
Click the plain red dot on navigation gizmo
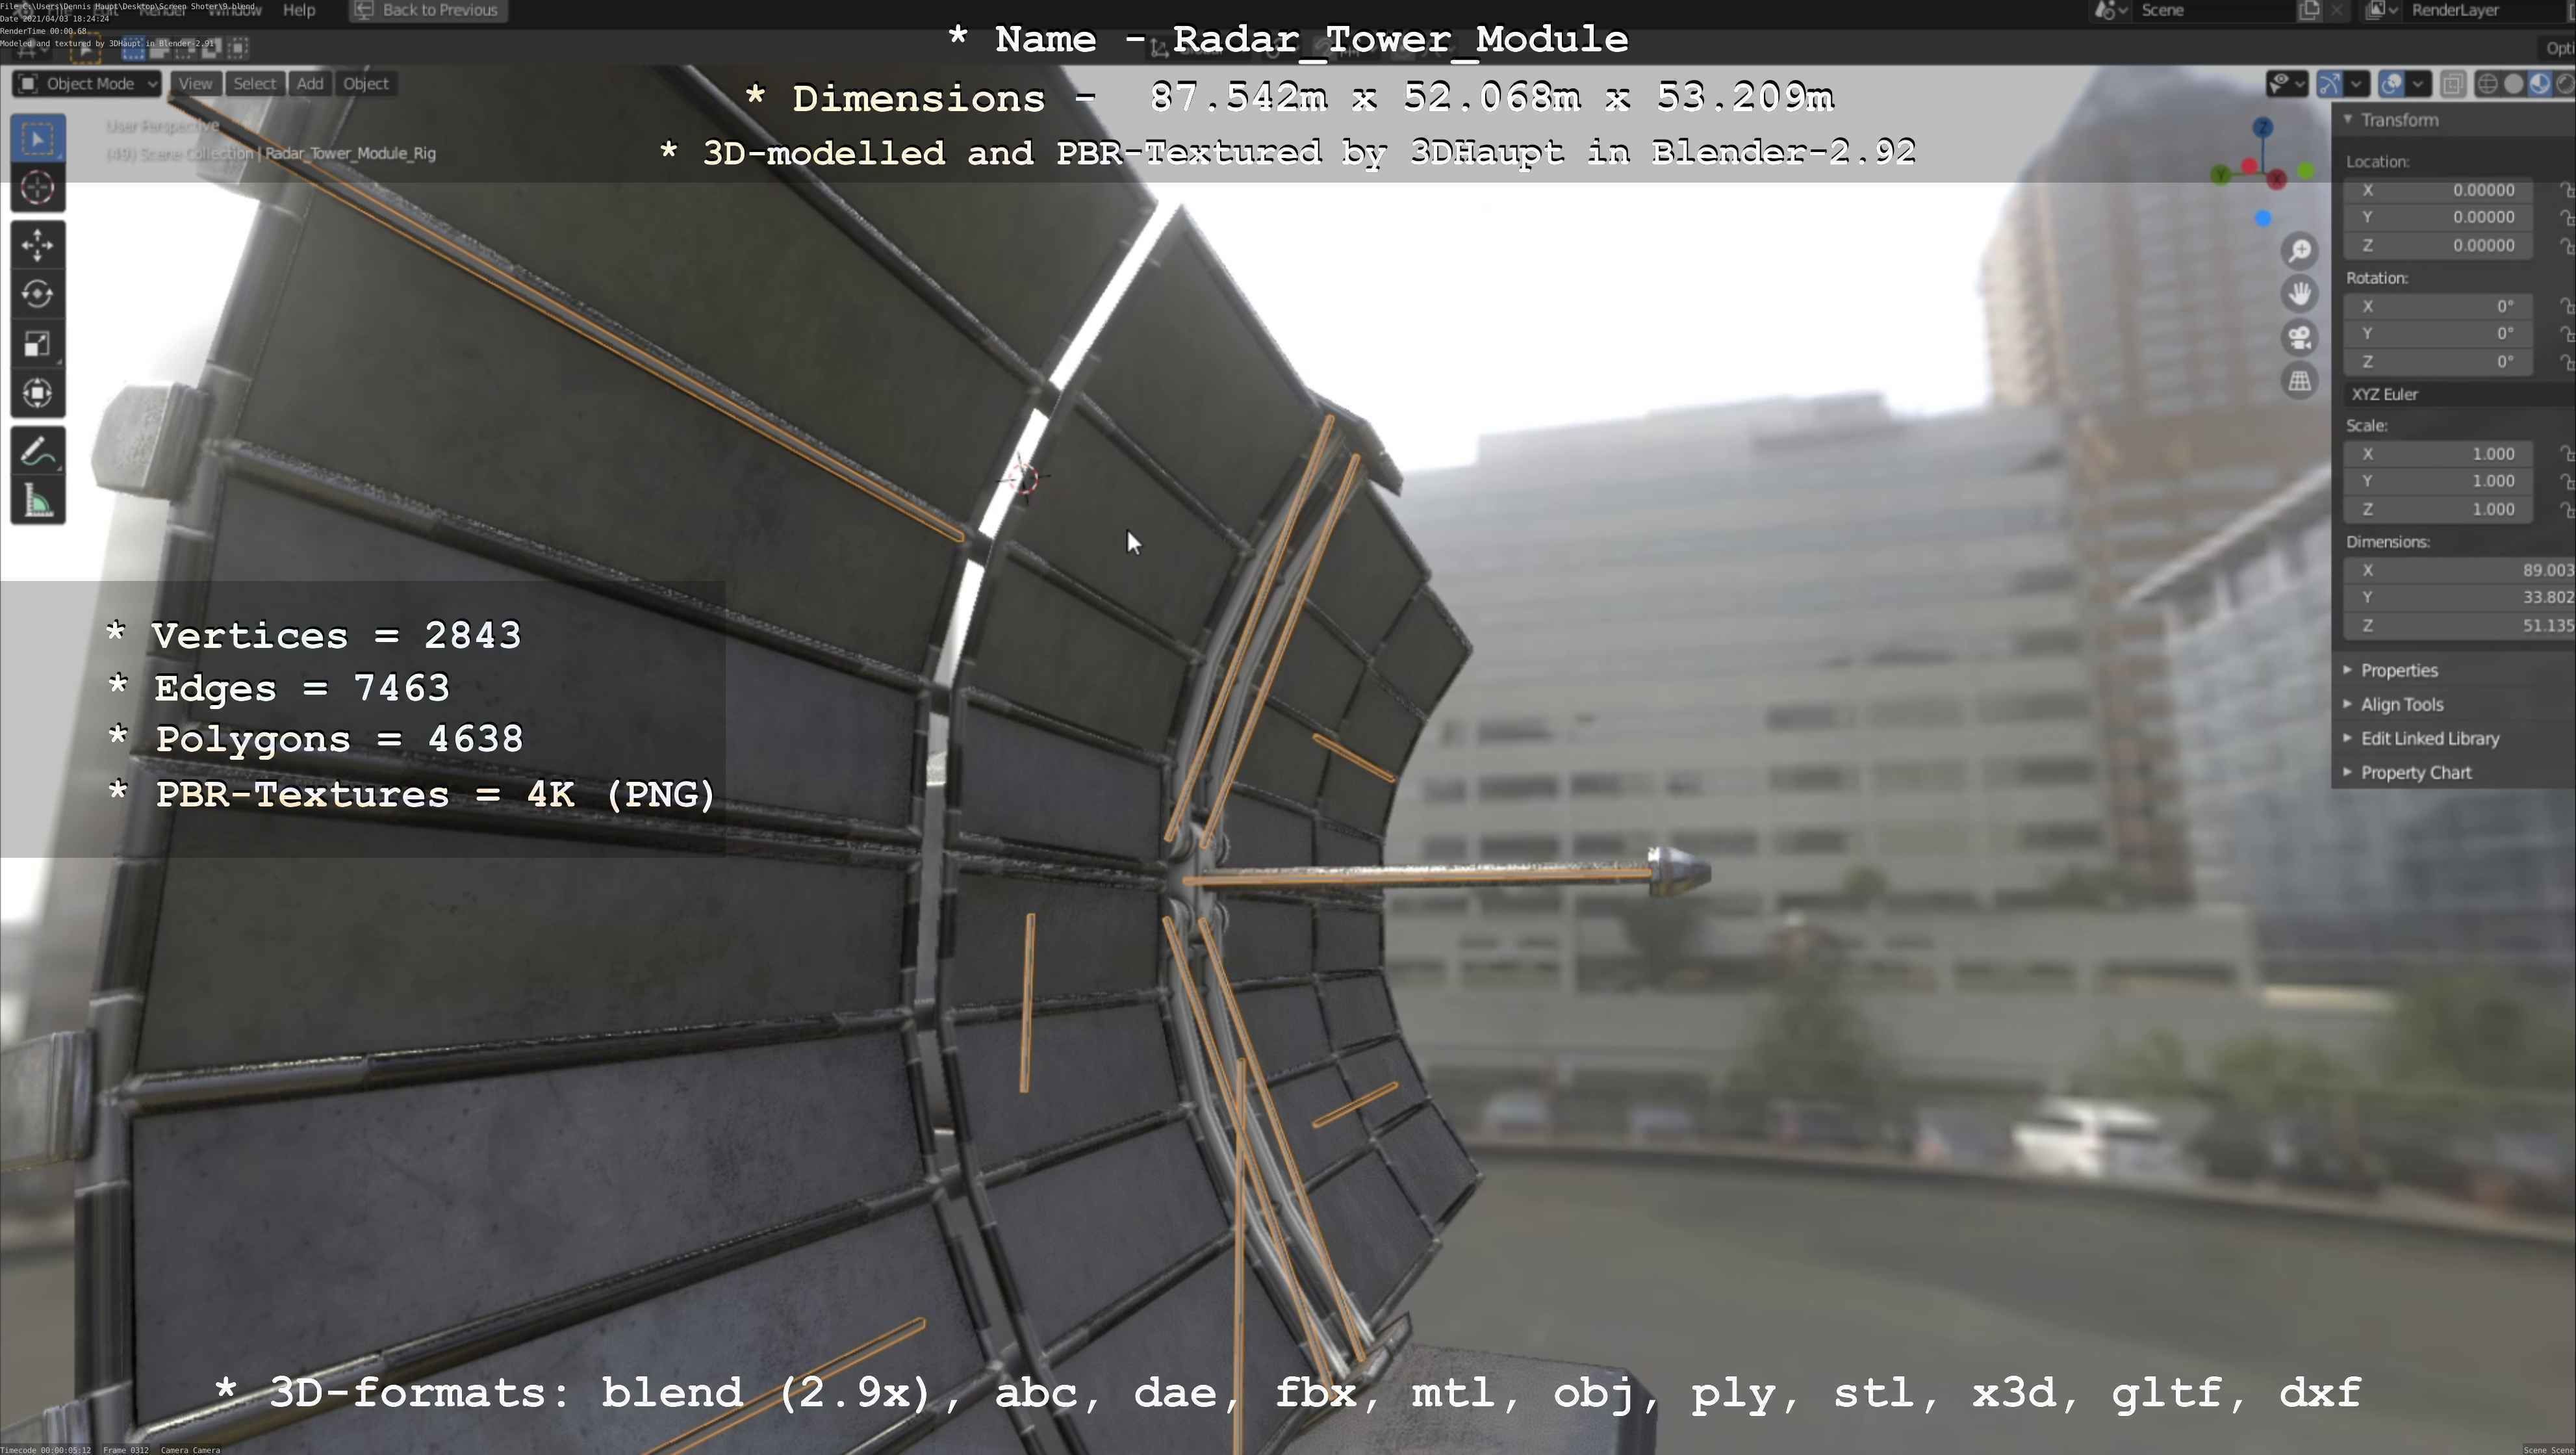point(2250,165)
